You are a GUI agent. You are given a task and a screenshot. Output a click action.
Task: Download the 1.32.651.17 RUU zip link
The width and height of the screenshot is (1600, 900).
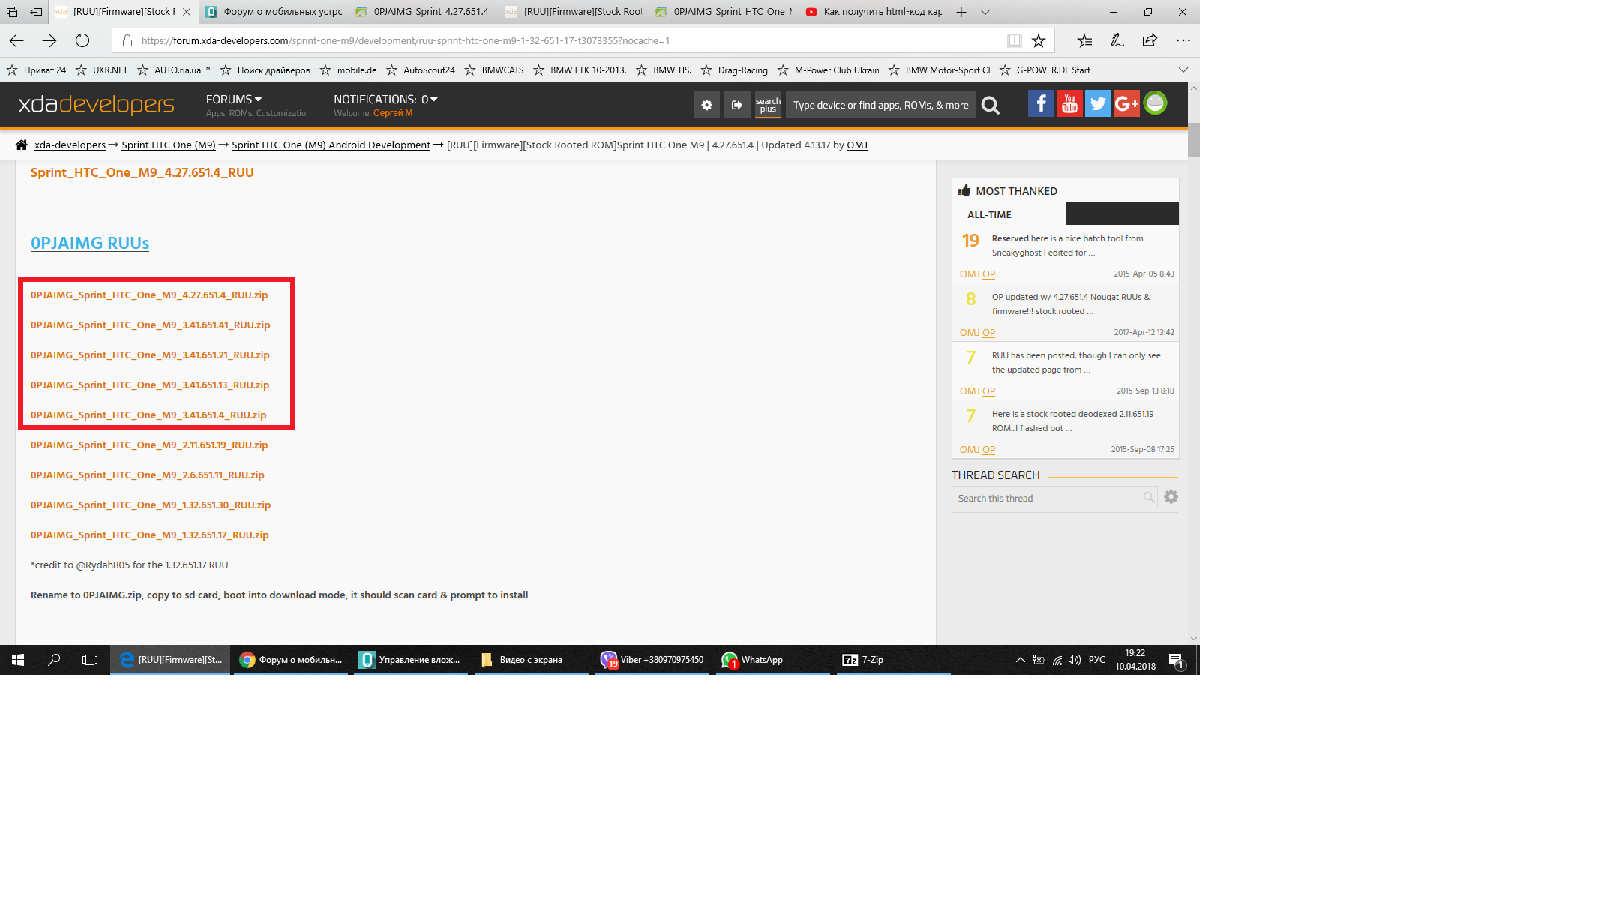149,535
